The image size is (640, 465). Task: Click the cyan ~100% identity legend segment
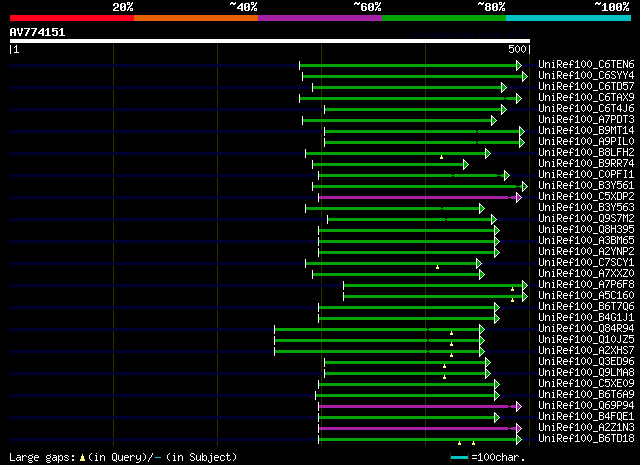[569, 18]
